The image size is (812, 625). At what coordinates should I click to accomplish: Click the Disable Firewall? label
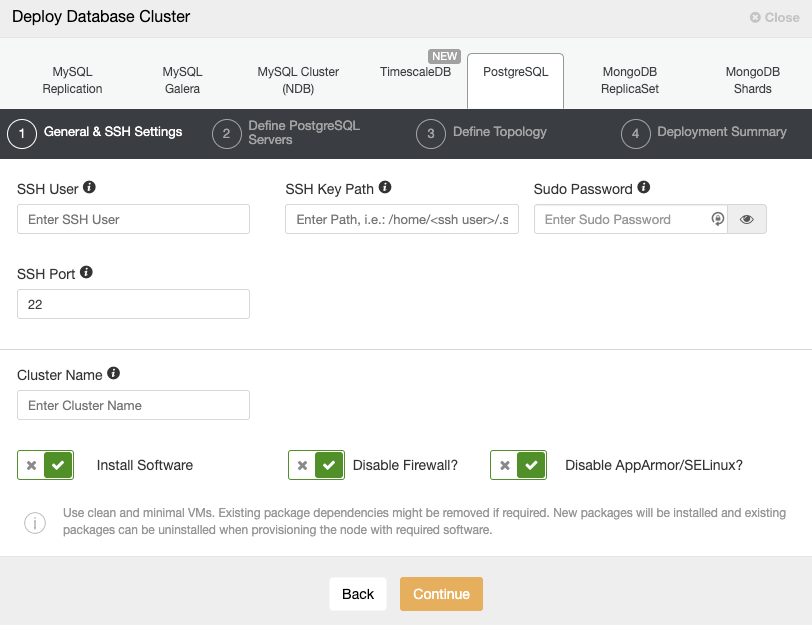click(x=405, y=465)
